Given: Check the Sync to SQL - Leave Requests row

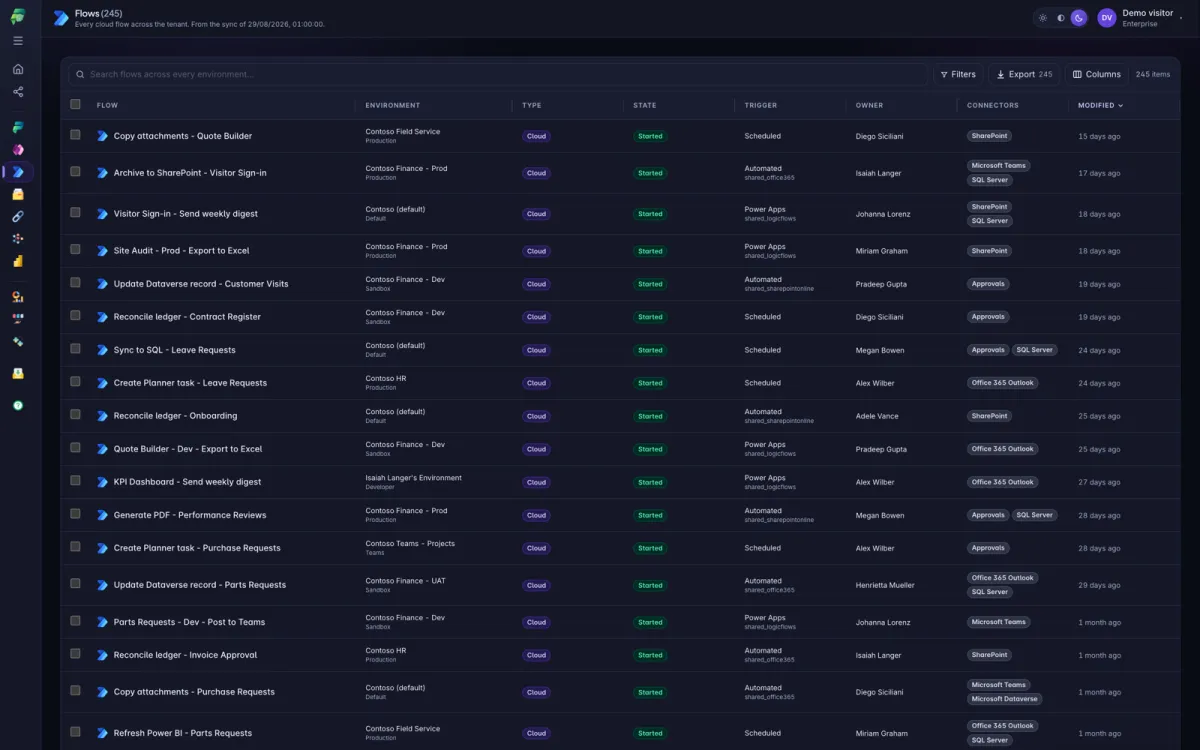Looking at the screenshot, I should tap(75, 348).
